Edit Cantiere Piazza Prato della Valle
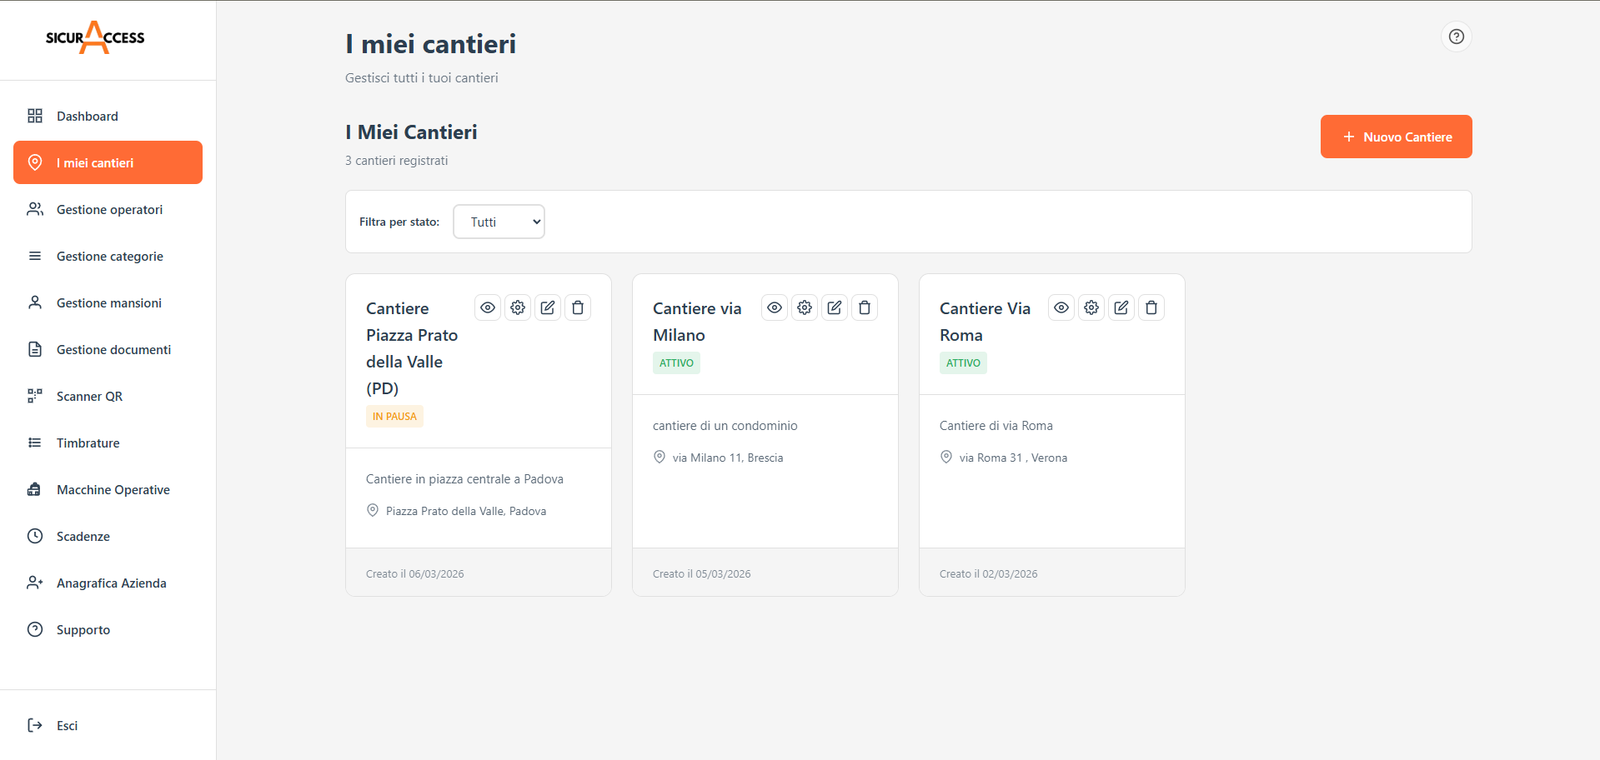This screenshot has height=760, width=1600. pyautogui.click(x=548, y=308)
